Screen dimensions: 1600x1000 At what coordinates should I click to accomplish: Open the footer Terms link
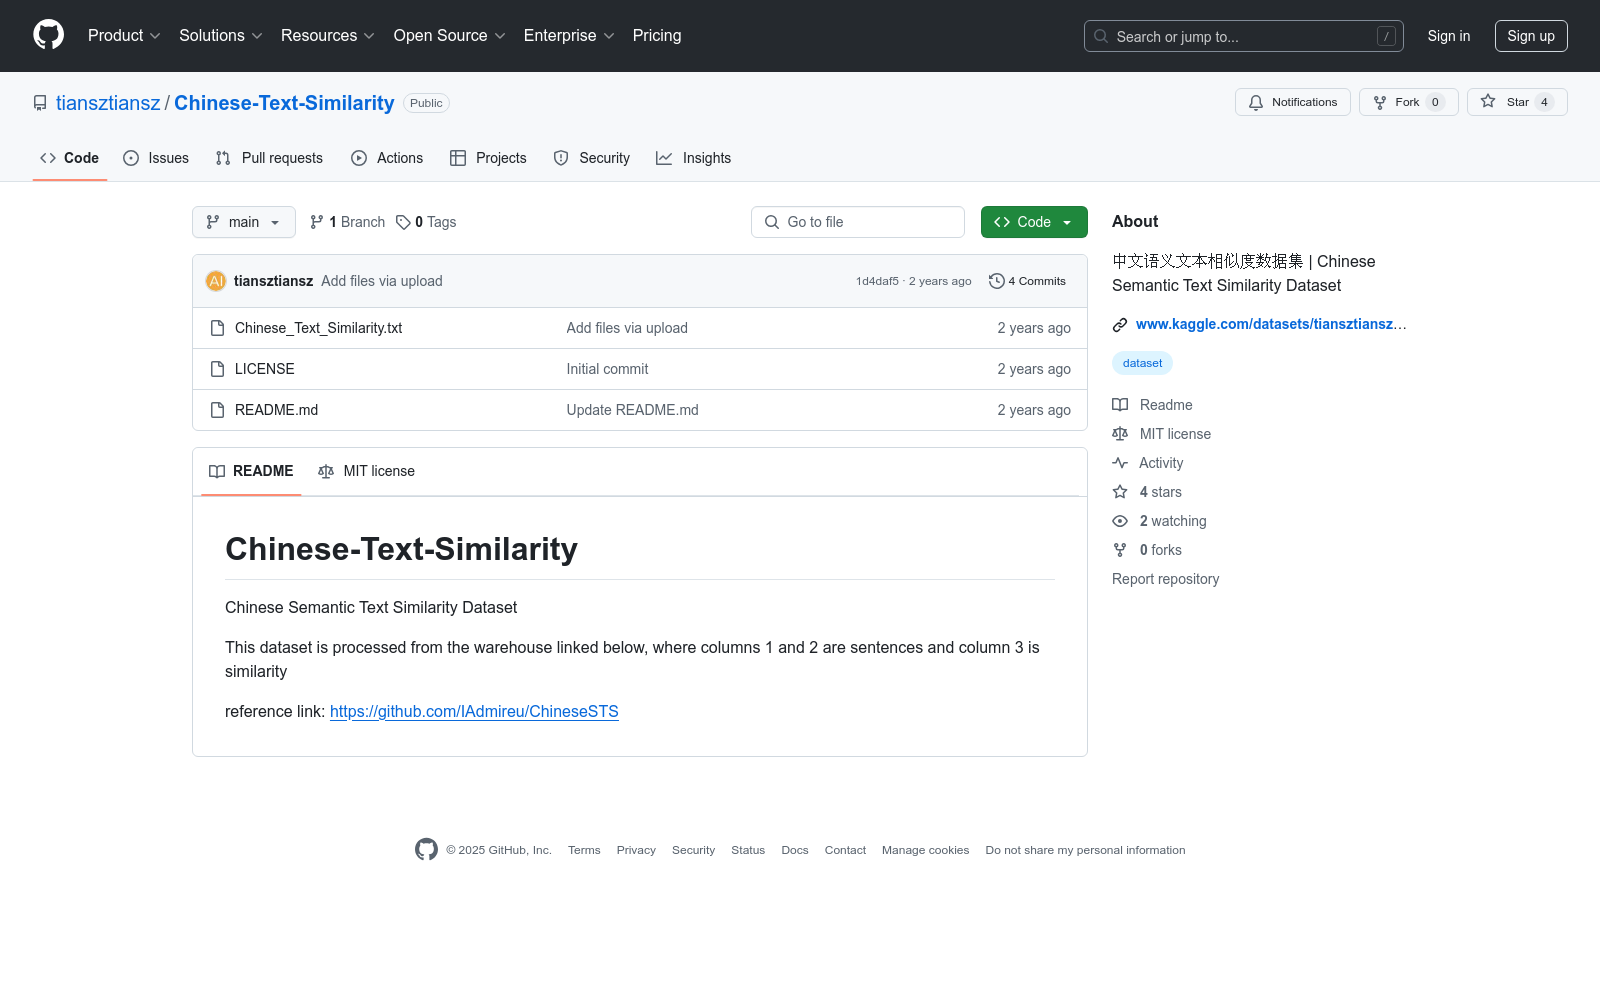pos(584,850)
